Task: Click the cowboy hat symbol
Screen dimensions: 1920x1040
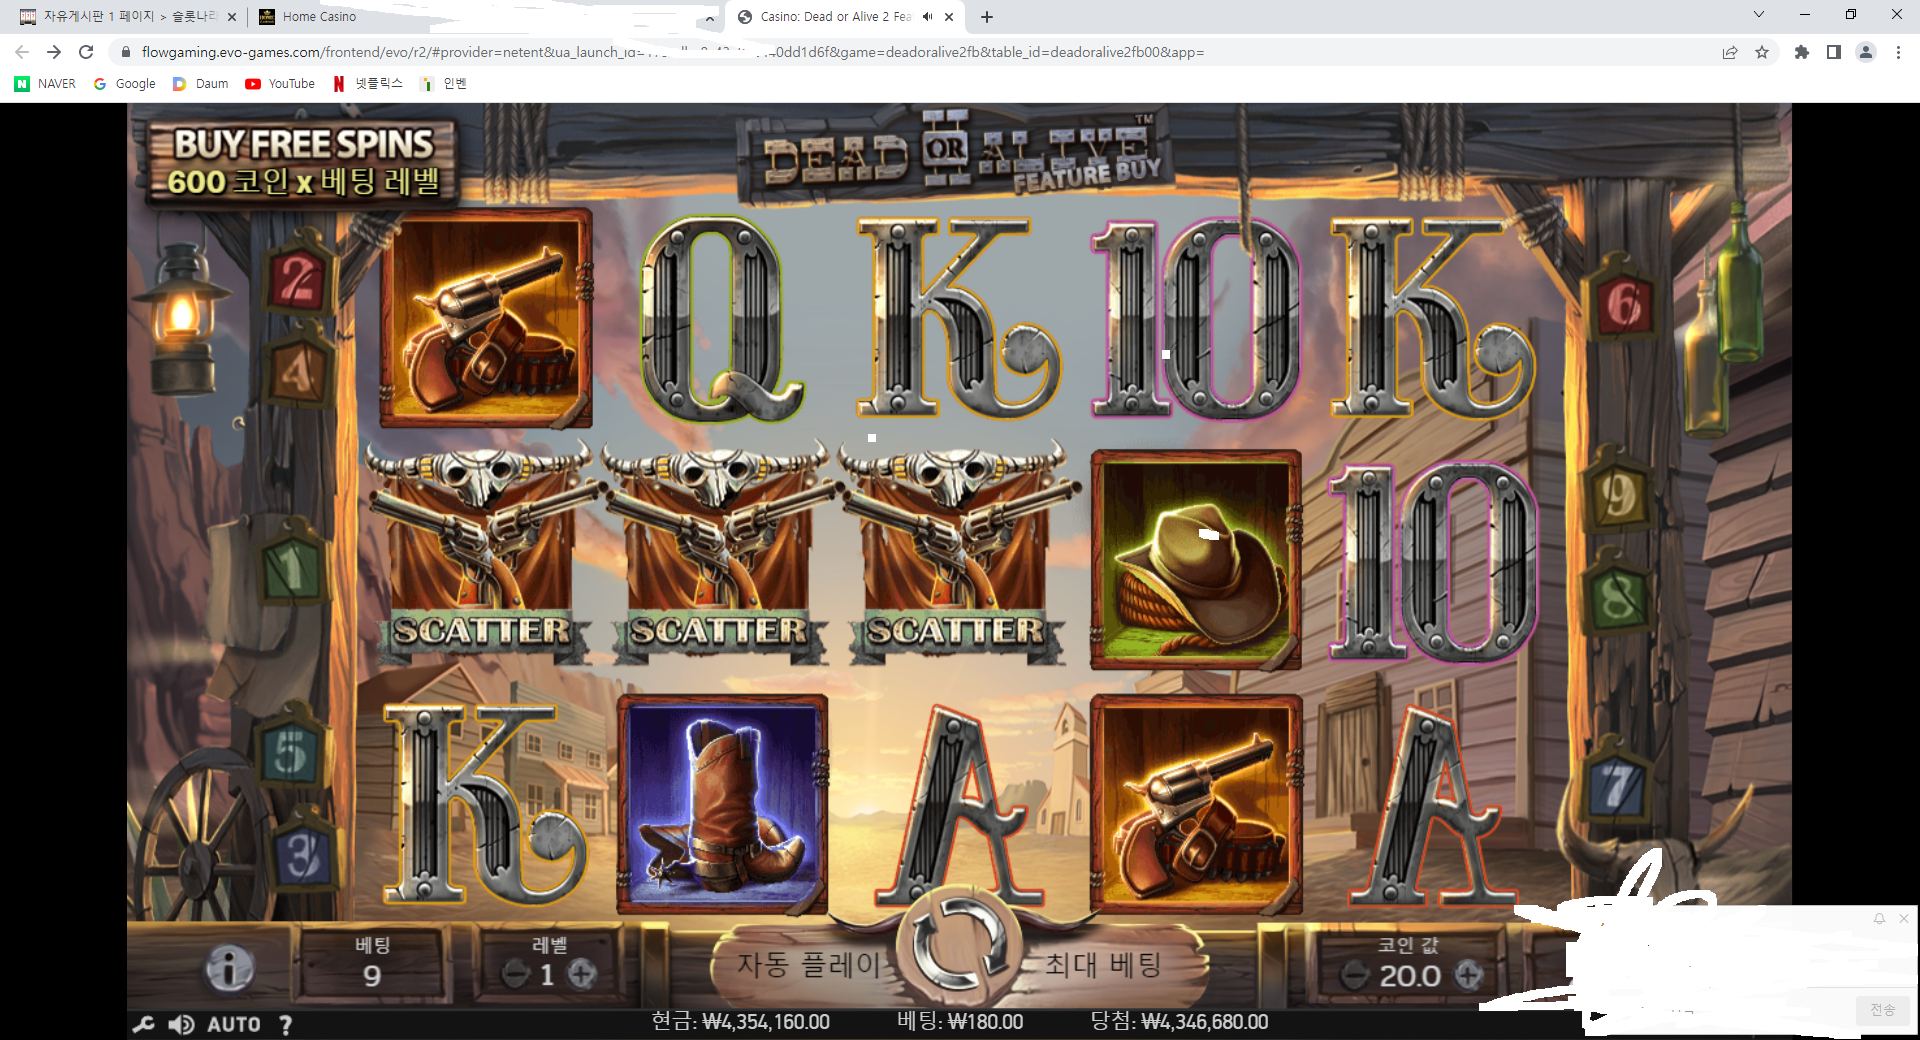Action: coord(1196,560)
